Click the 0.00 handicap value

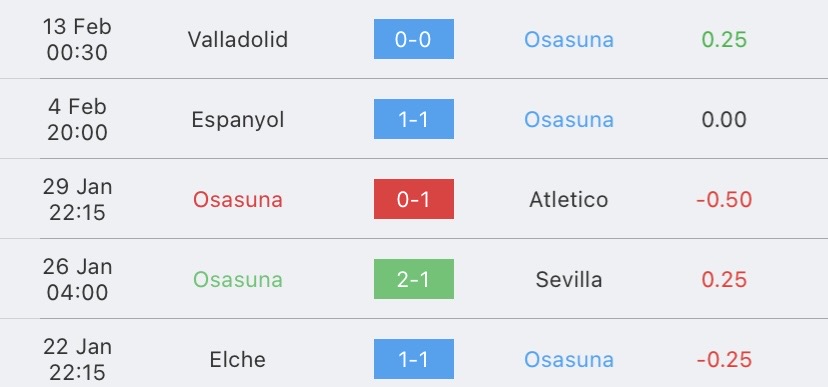coord(724,120)
